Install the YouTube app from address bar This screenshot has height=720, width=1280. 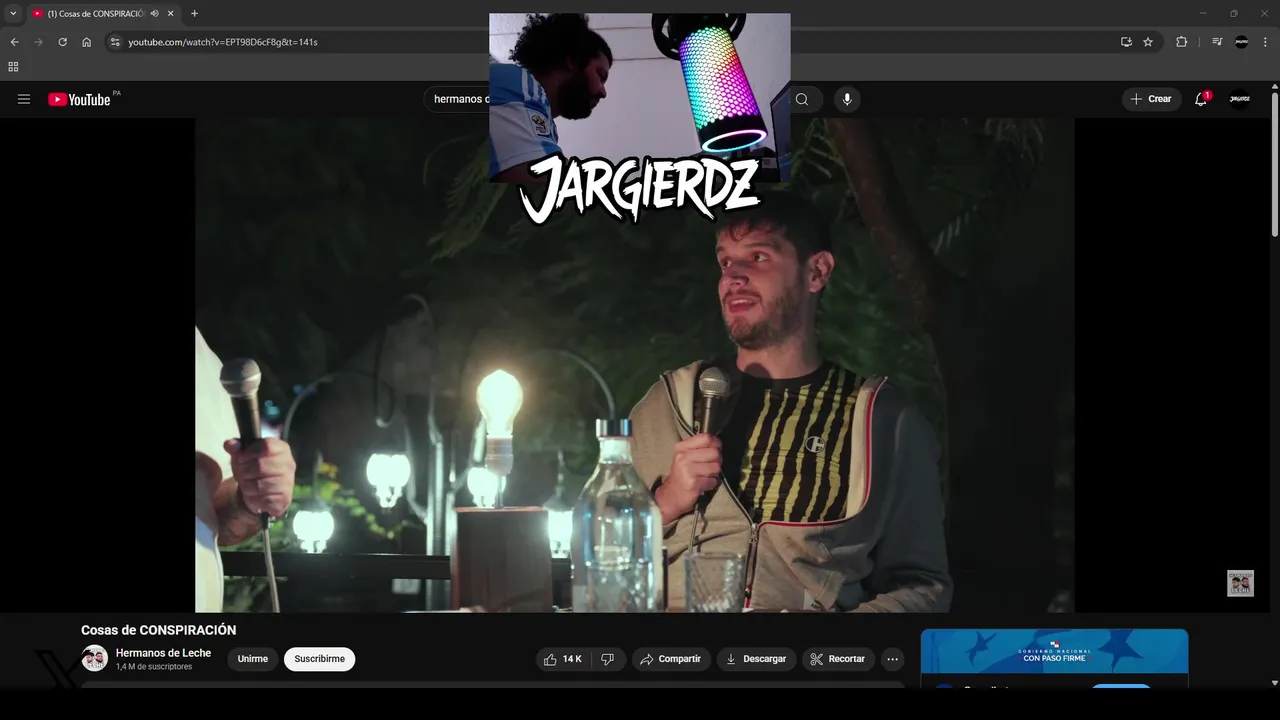coord(1126,42)
